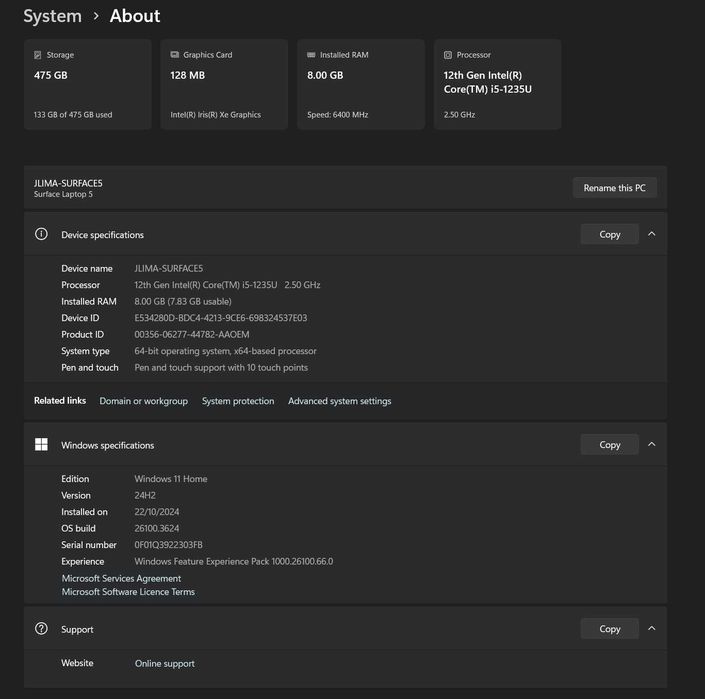Open Domain or workgroup link

(143, 401)
